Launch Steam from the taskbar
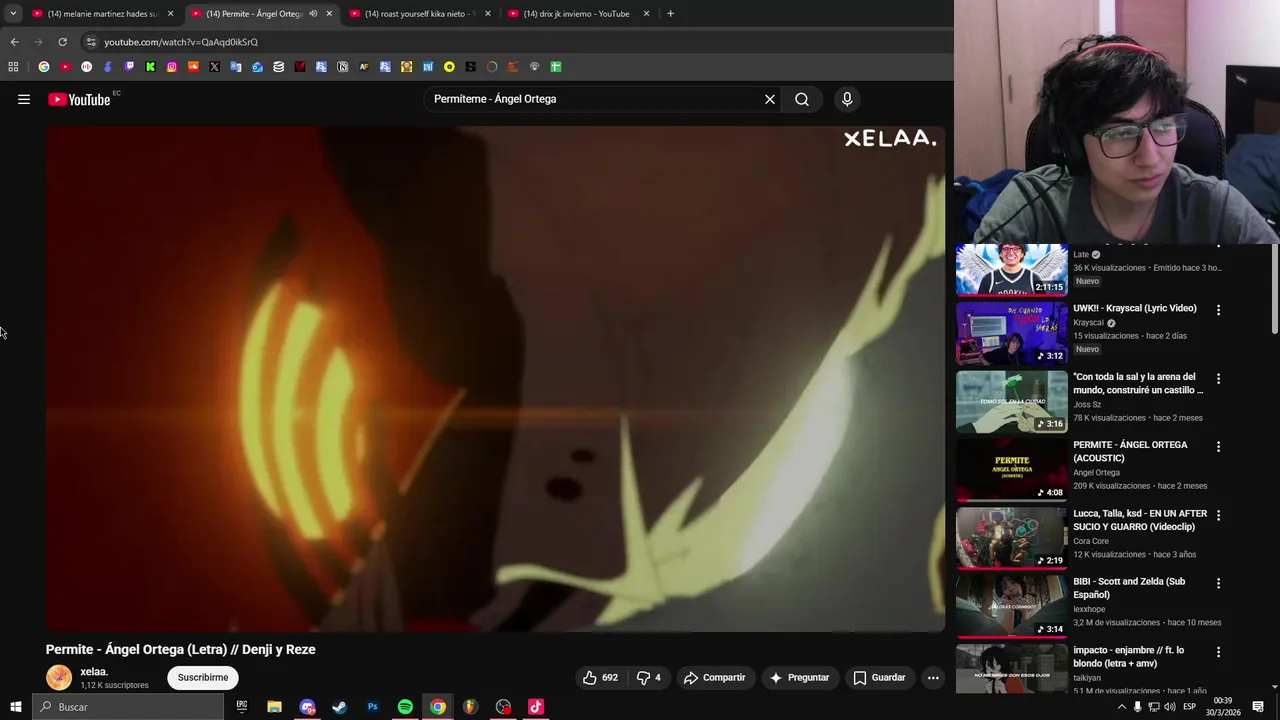 [x=339, y=707]
